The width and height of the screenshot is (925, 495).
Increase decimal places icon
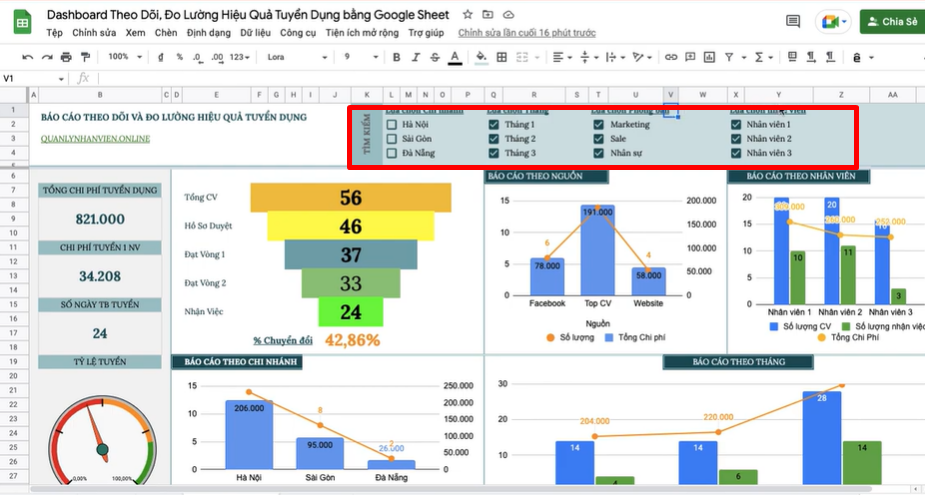click(x=217, y=57)
